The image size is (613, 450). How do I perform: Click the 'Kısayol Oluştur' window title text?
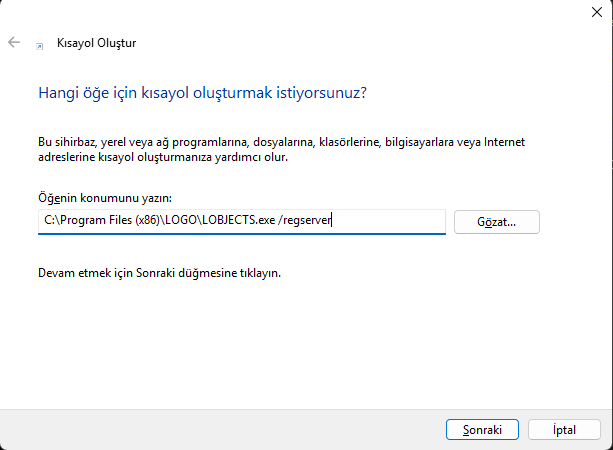(x=97, y=44)
